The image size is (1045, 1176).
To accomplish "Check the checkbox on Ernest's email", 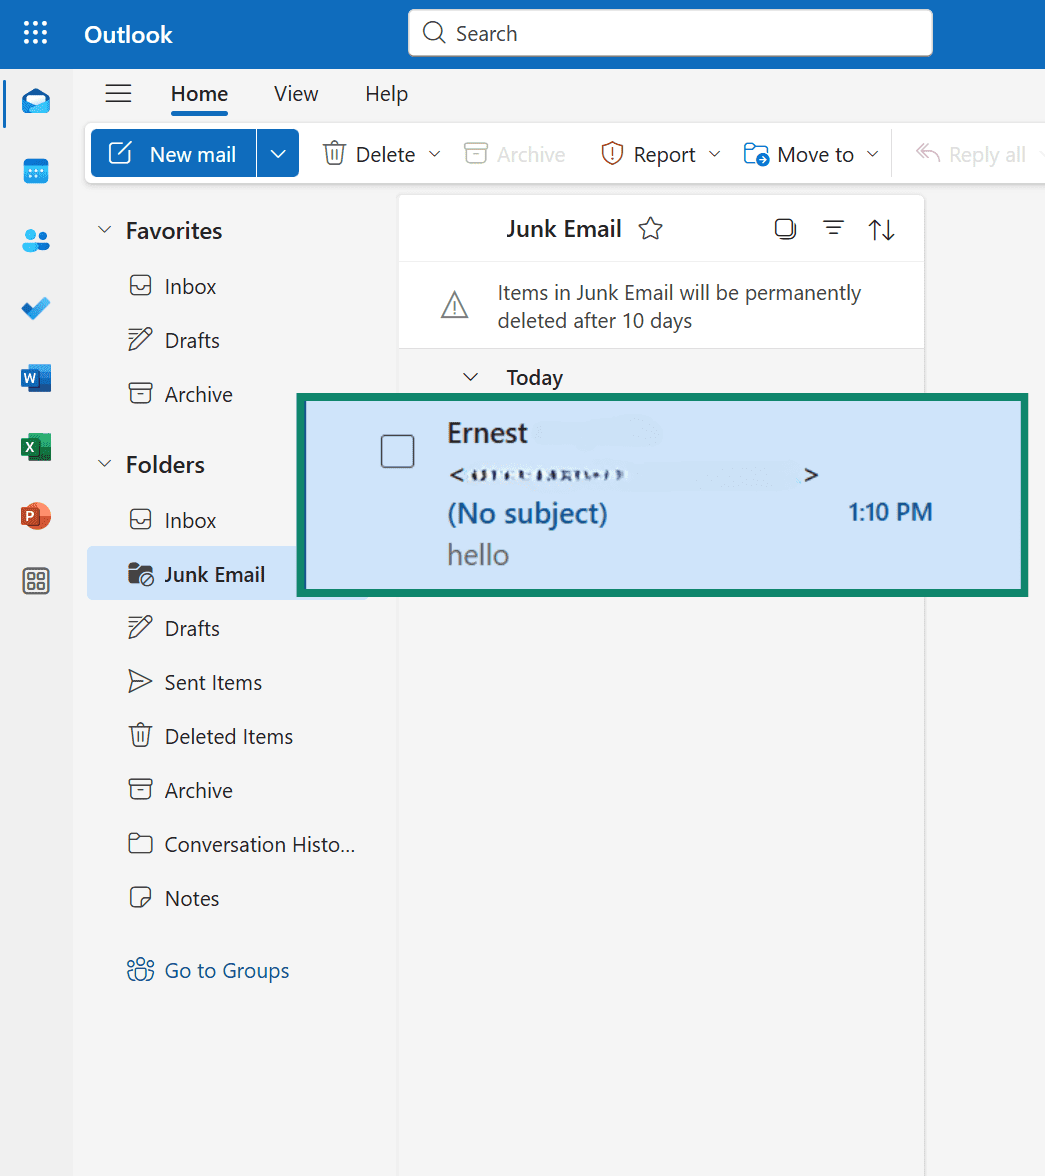I will 397,451.
